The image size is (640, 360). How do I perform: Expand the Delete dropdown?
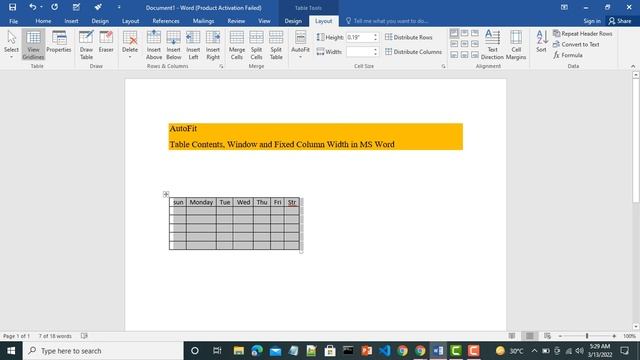point(130,57)
